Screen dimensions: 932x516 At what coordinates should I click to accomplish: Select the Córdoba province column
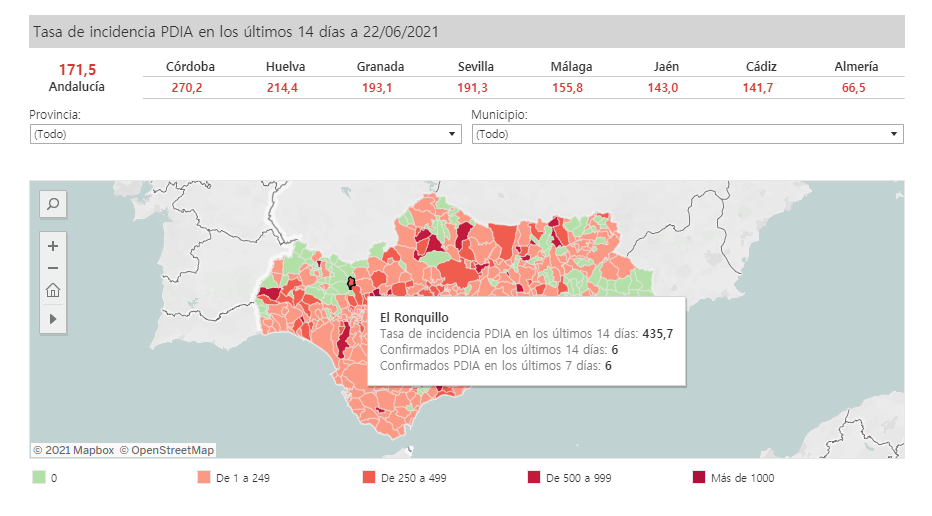point(190,67)
